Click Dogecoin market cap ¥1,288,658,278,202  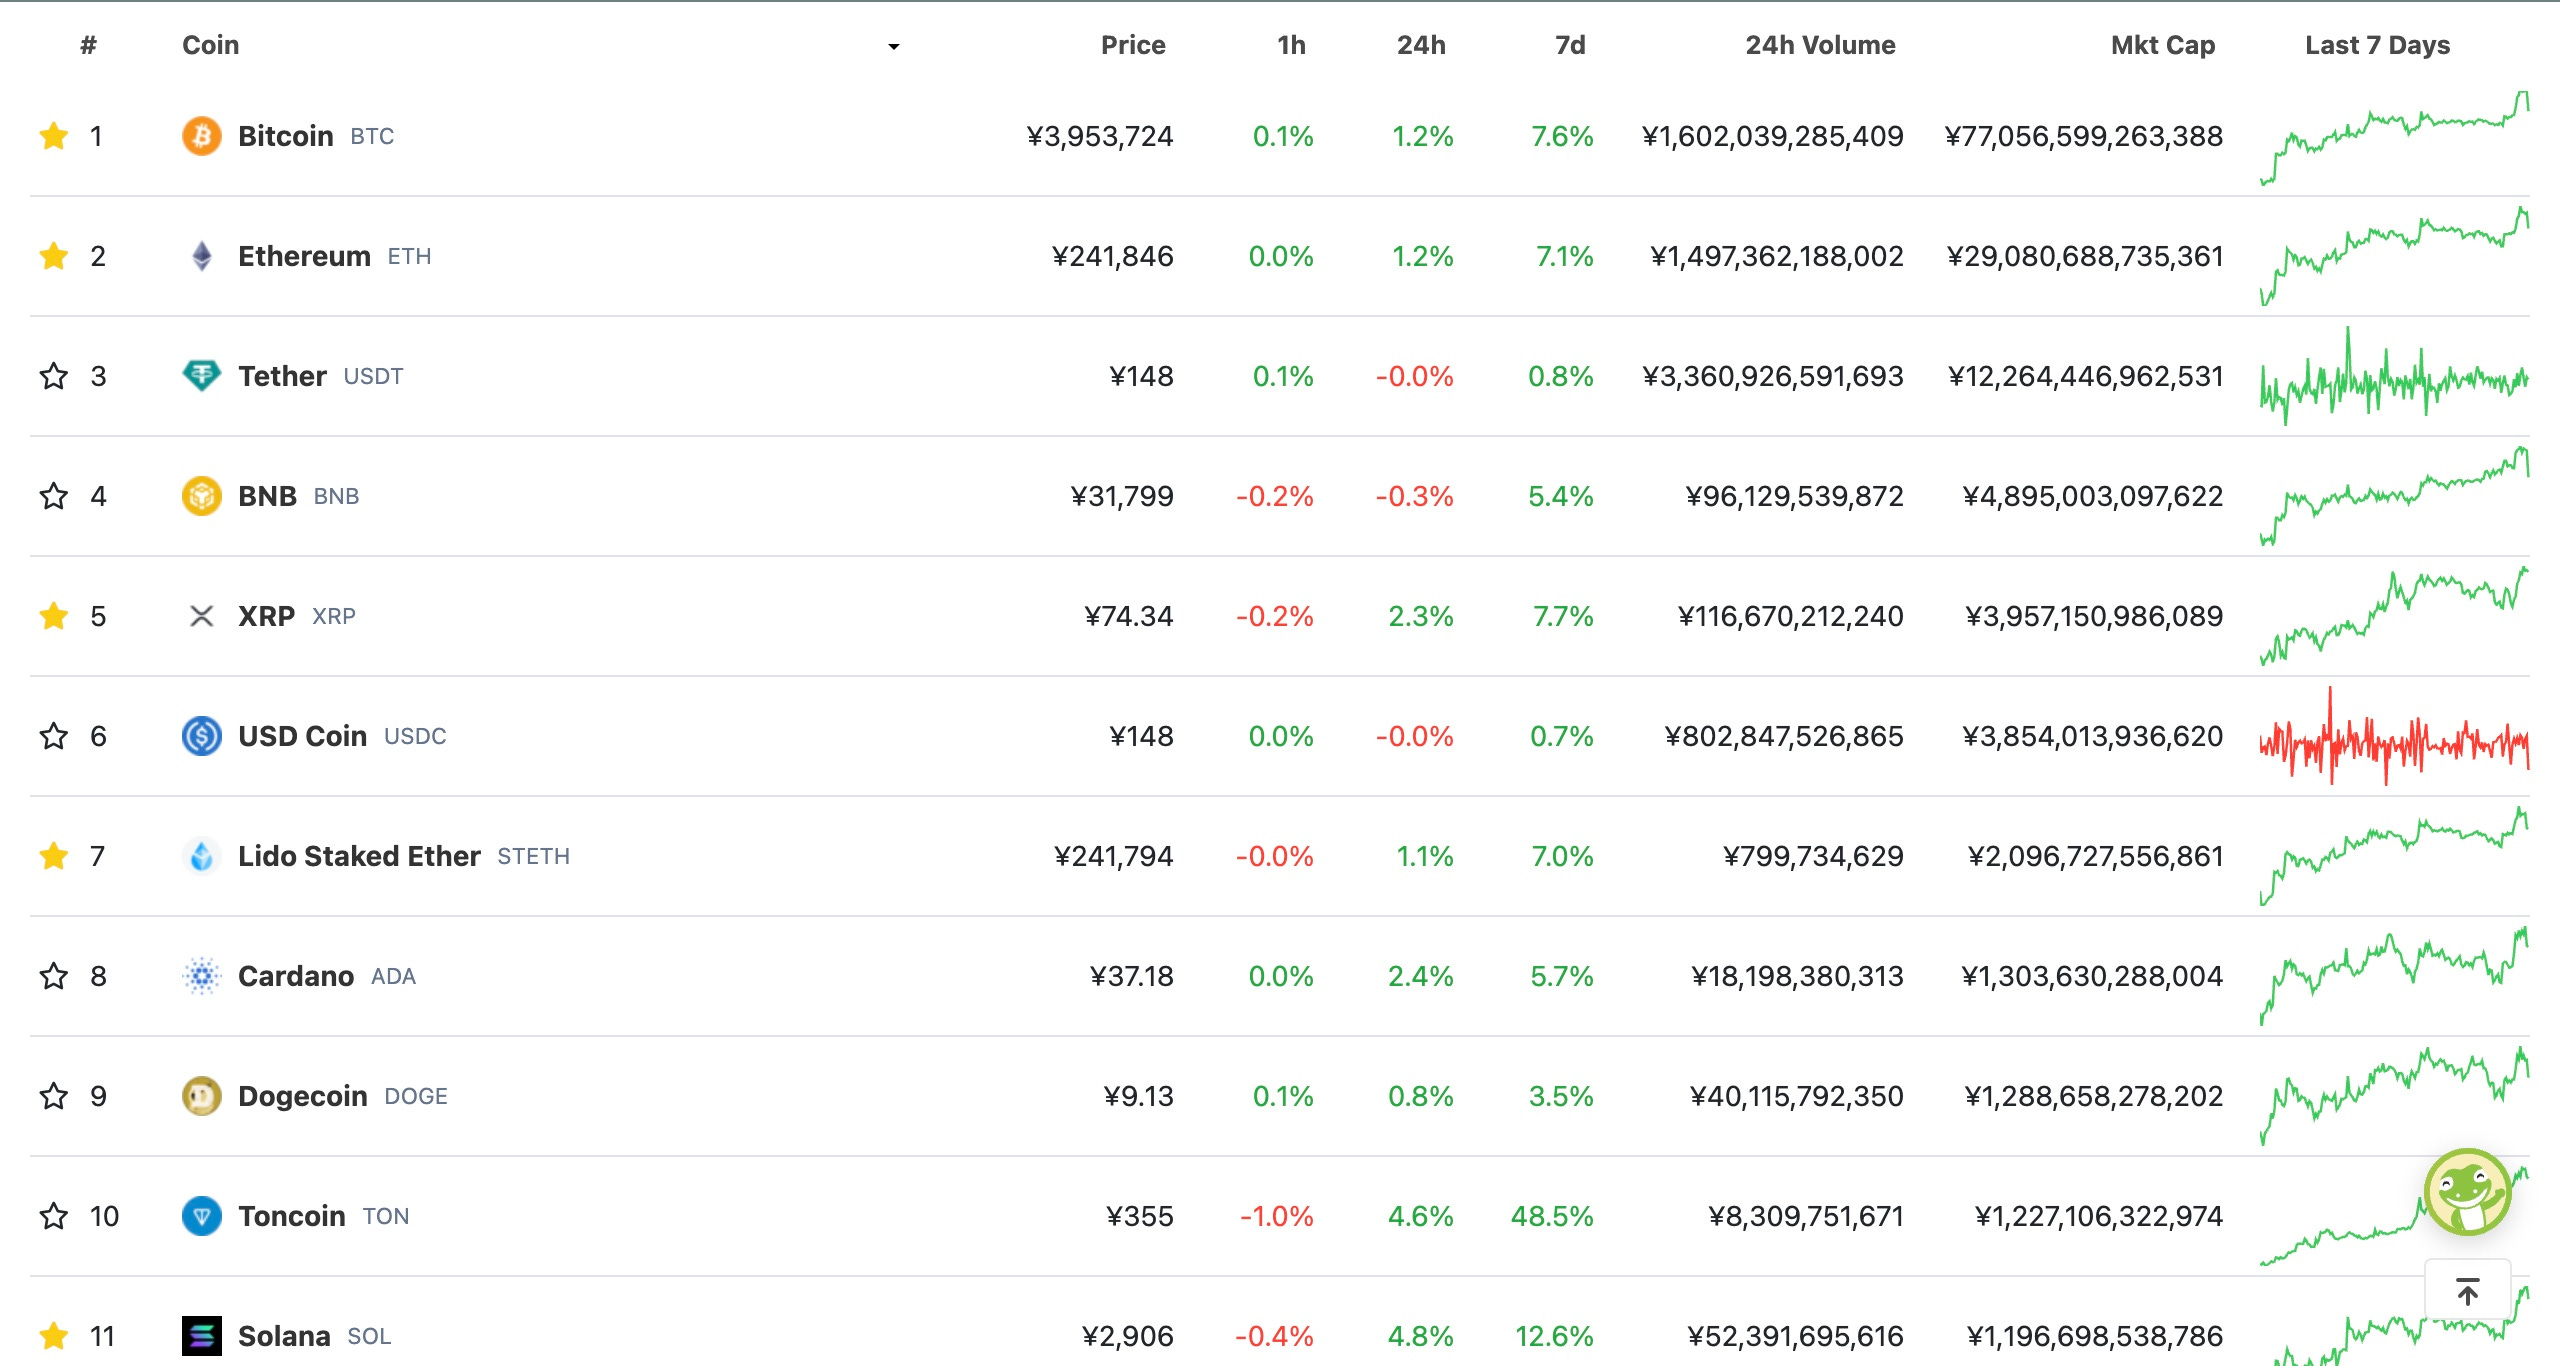[x=2093, y=1096]
